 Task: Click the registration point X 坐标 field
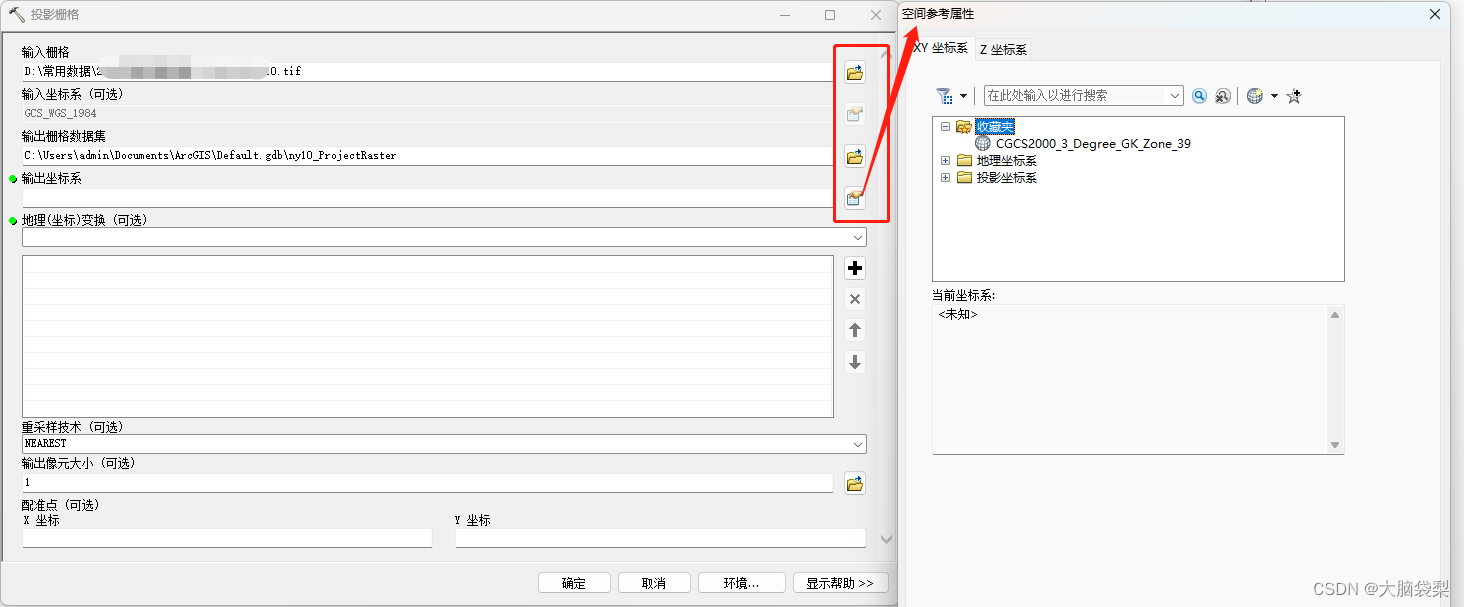tap(227, 538)
